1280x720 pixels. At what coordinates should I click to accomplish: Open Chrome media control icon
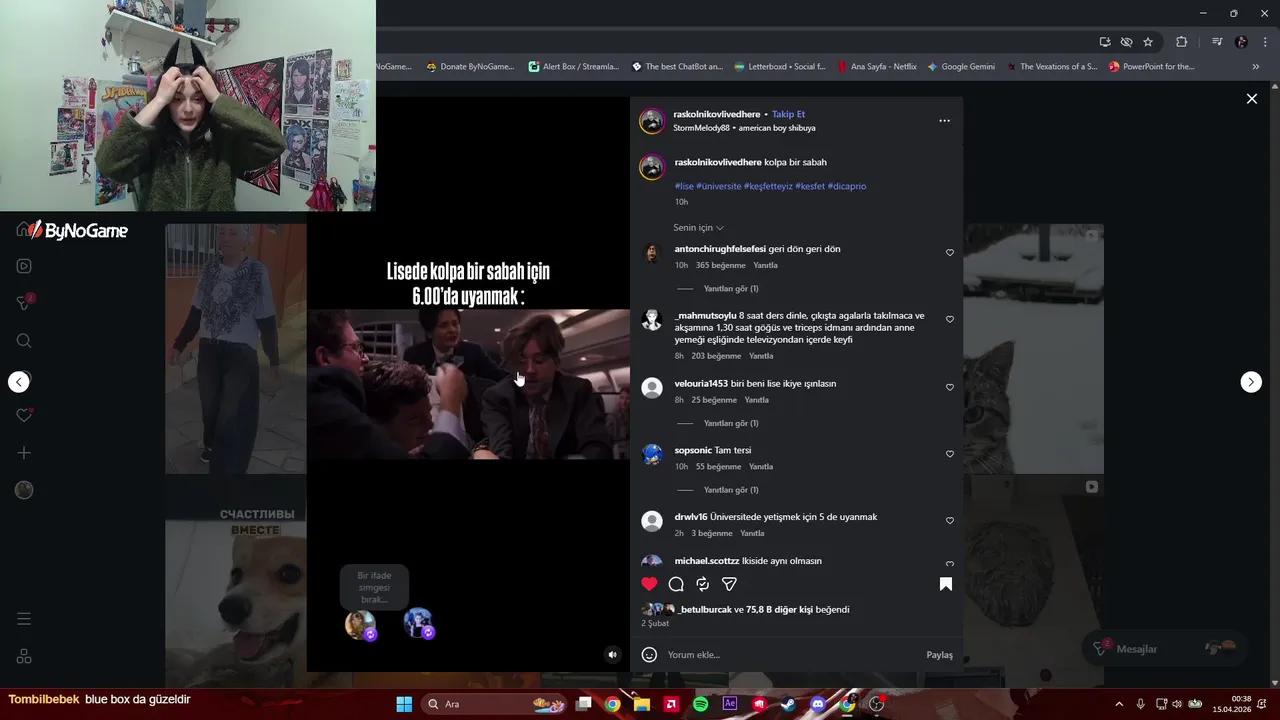pos(1217,42)
